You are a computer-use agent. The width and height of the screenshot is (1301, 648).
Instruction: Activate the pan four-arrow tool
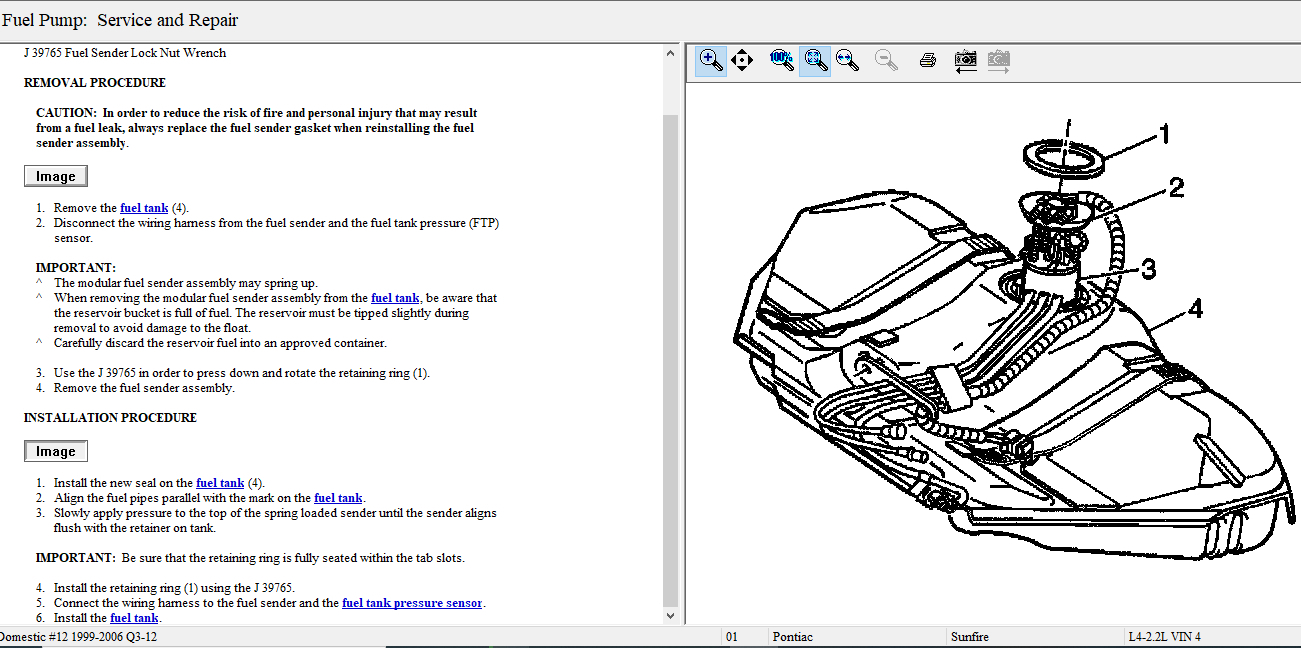[x=742, y=60]
